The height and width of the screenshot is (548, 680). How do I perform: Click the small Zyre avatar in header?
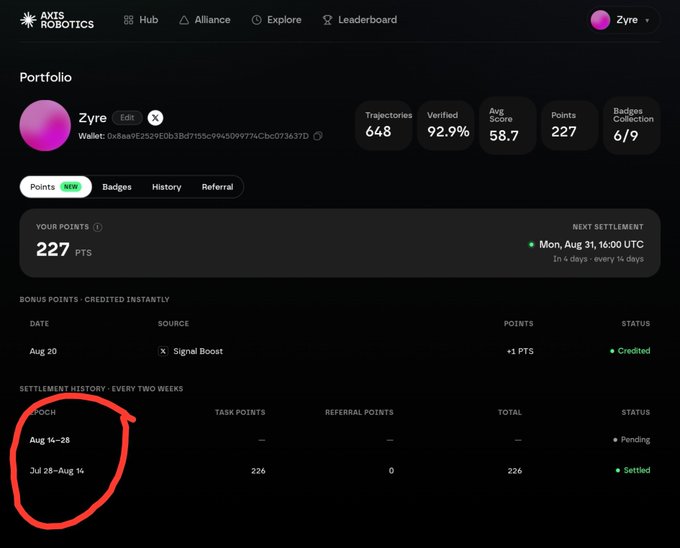600,20
